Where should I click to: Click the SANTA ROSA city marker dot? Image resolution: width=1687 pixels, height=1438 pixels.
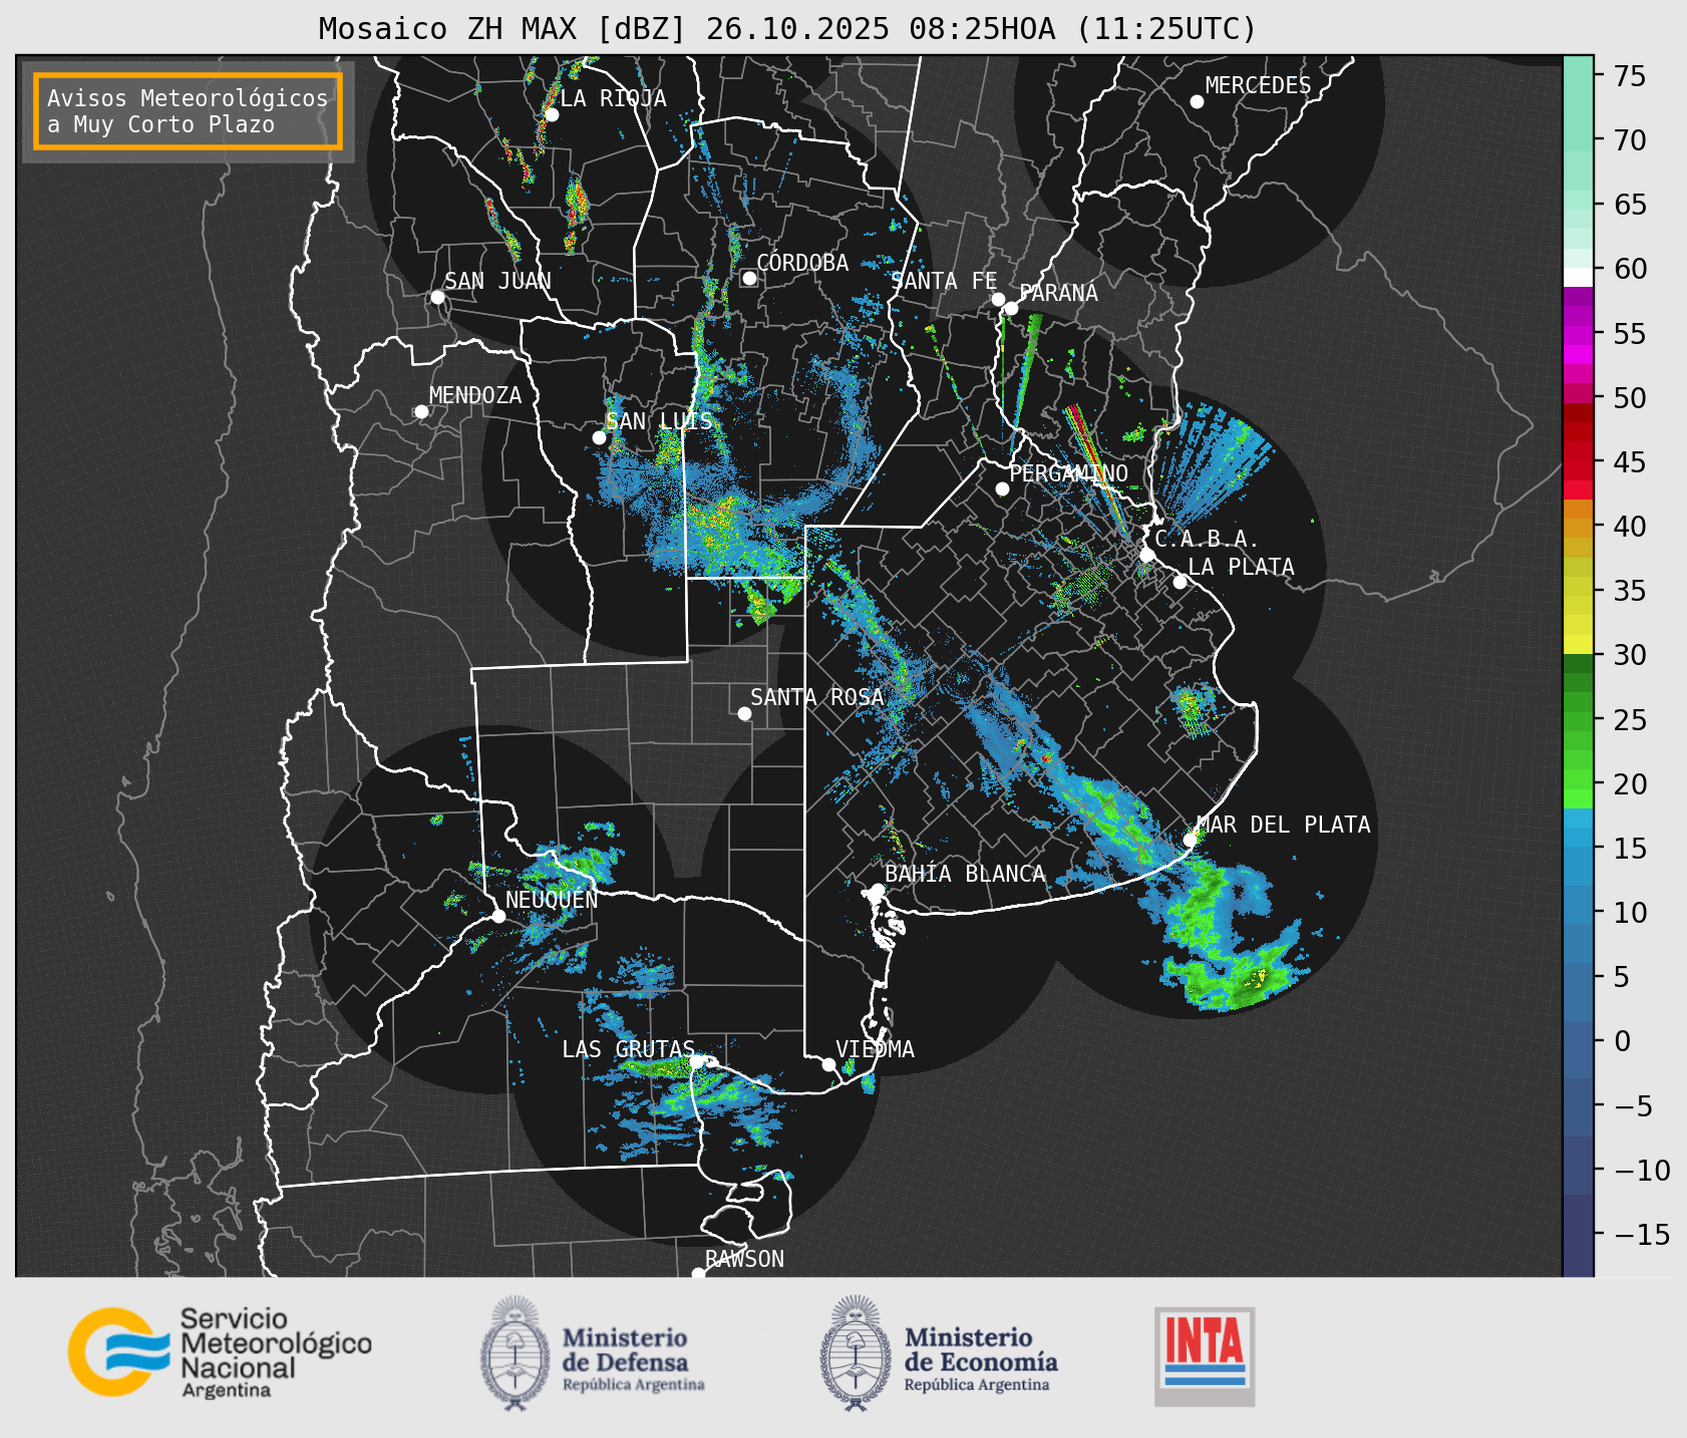coord(744,713)
